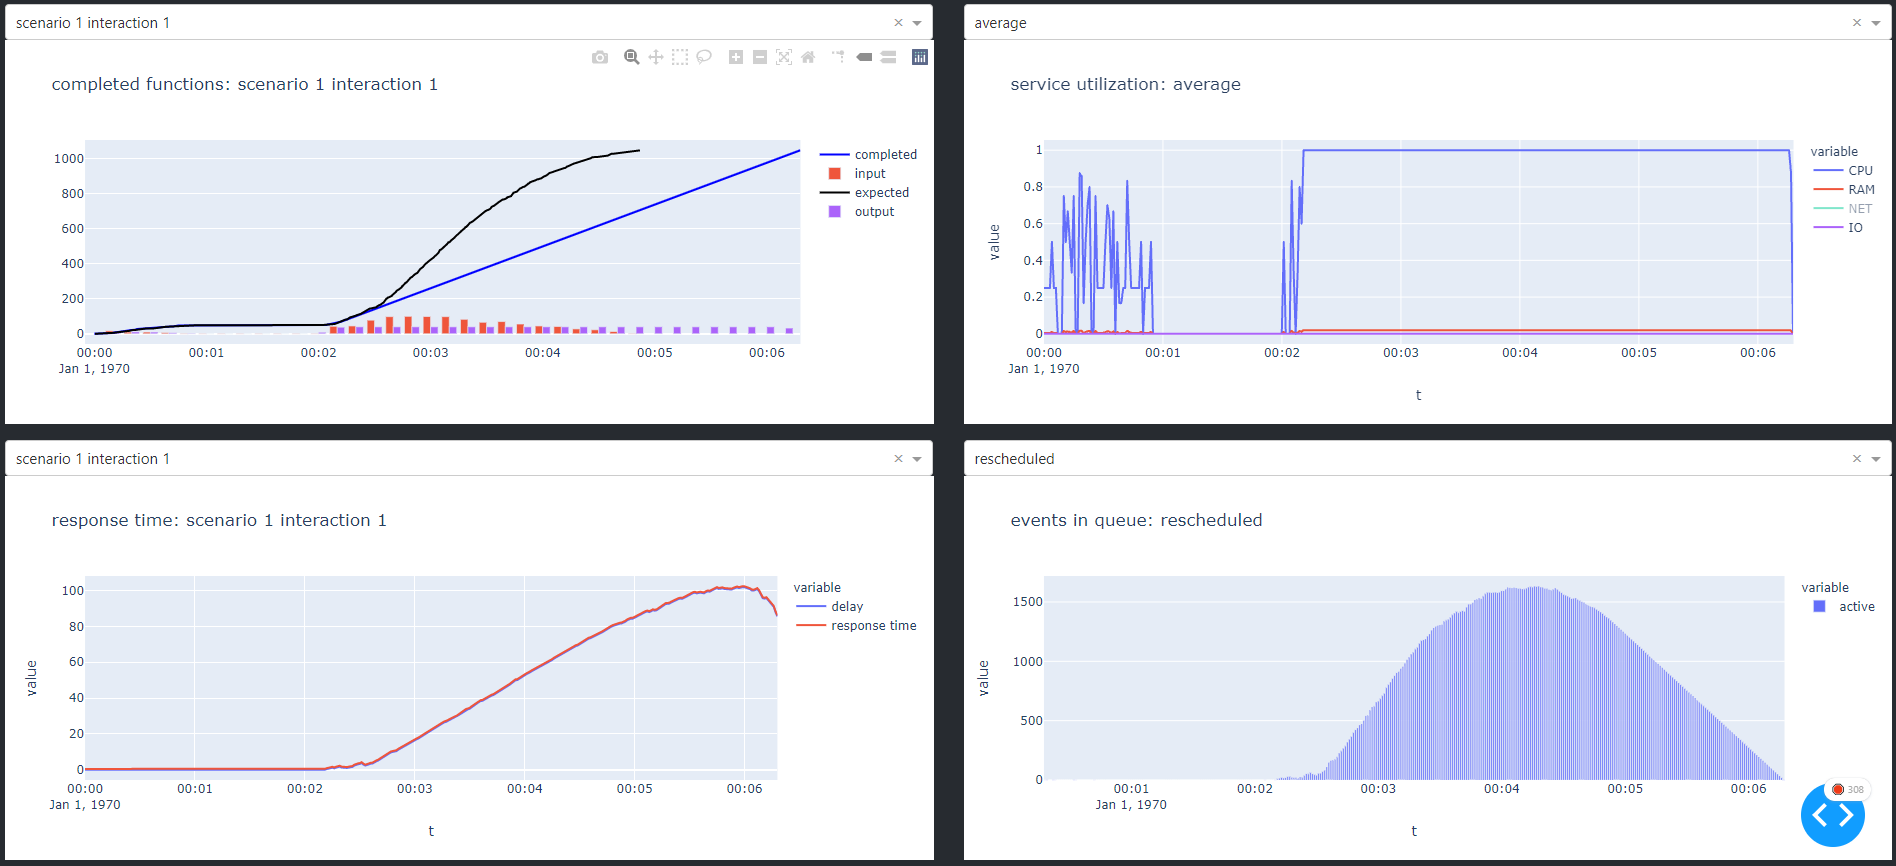The image size is (1896, 866).
Task: Click the purple 'output' legend swatch
Action: tap(835, 212)
